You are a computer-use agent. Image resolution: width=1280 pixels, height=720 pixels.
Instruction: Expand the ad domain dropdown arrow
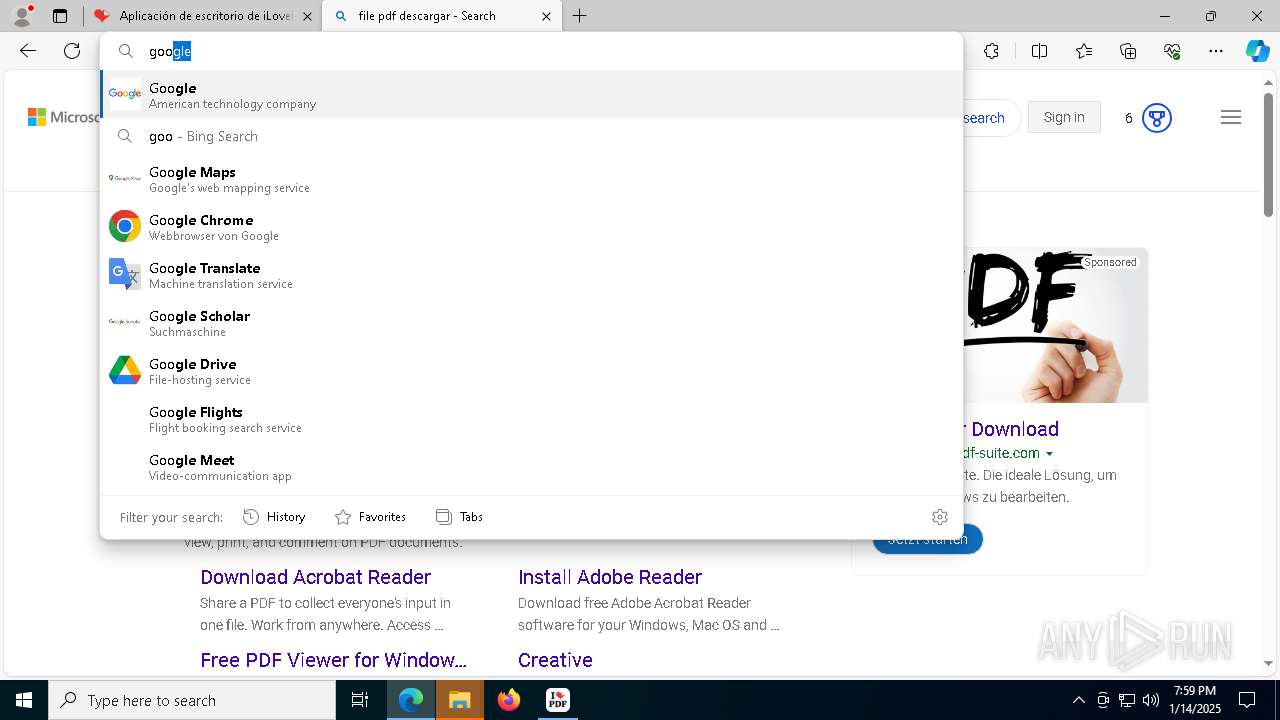point(1049,454)
